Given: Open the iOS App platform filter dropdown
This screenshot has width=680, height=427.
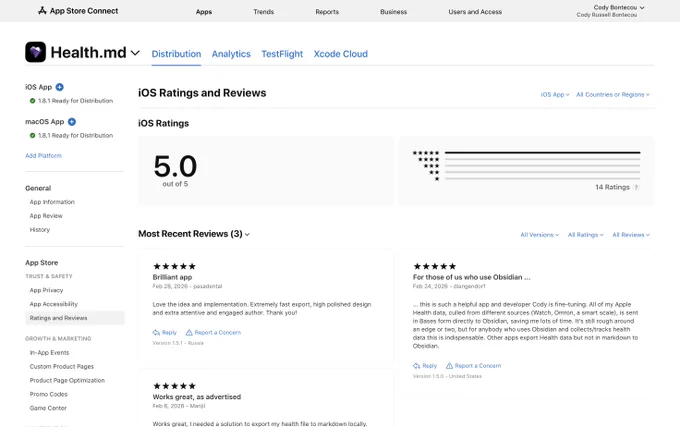Looking at the screenshot, I should [555, 95].
